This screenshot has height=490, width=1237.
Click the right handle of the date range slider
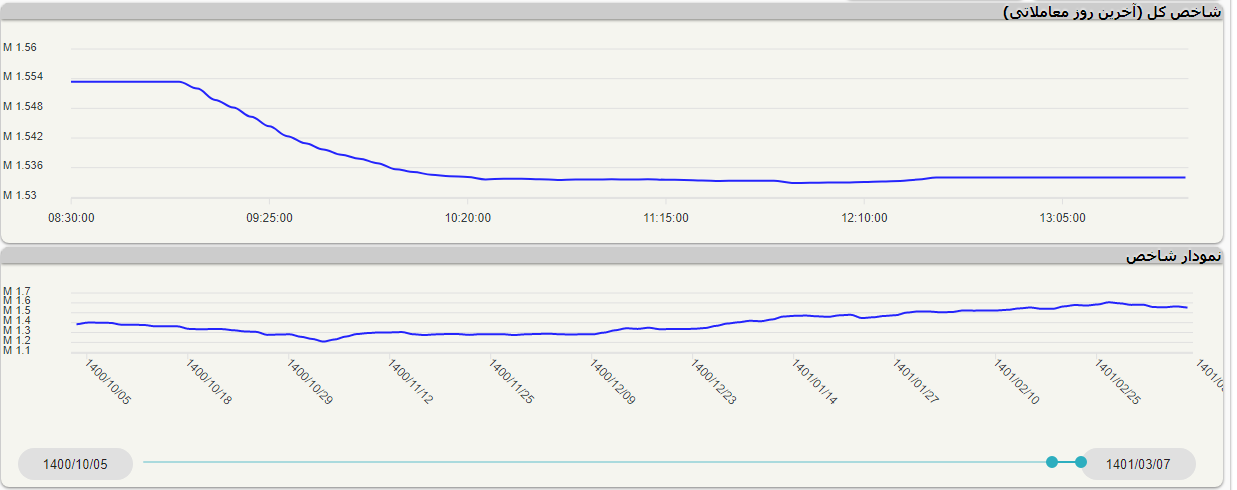1080,462
